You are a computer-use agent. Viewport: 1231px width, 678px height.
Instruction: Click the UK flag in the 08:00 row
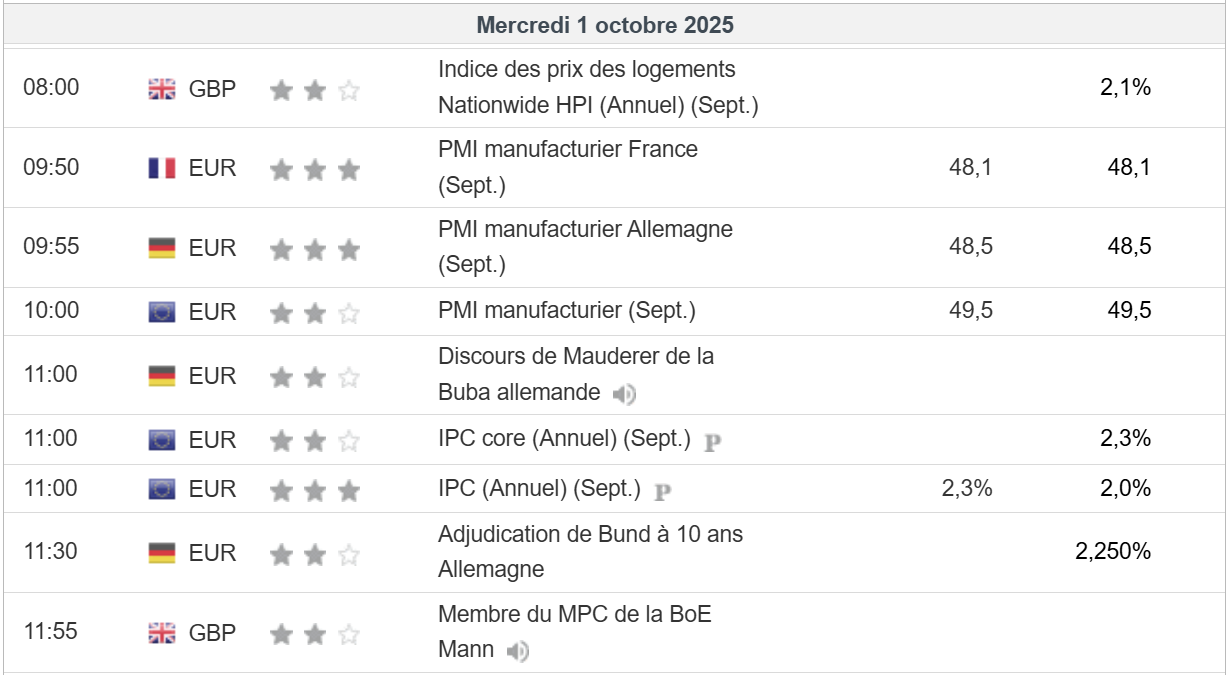(161, 89)
